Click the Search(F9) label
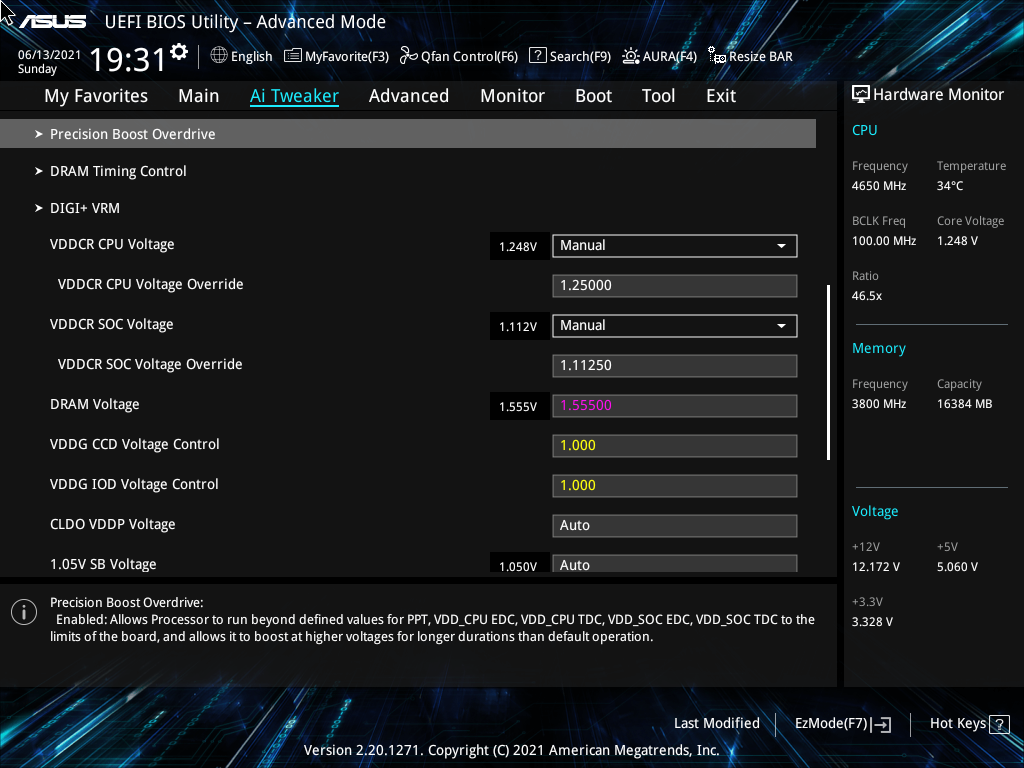The image size is (1024, 768). click(580, 57)
